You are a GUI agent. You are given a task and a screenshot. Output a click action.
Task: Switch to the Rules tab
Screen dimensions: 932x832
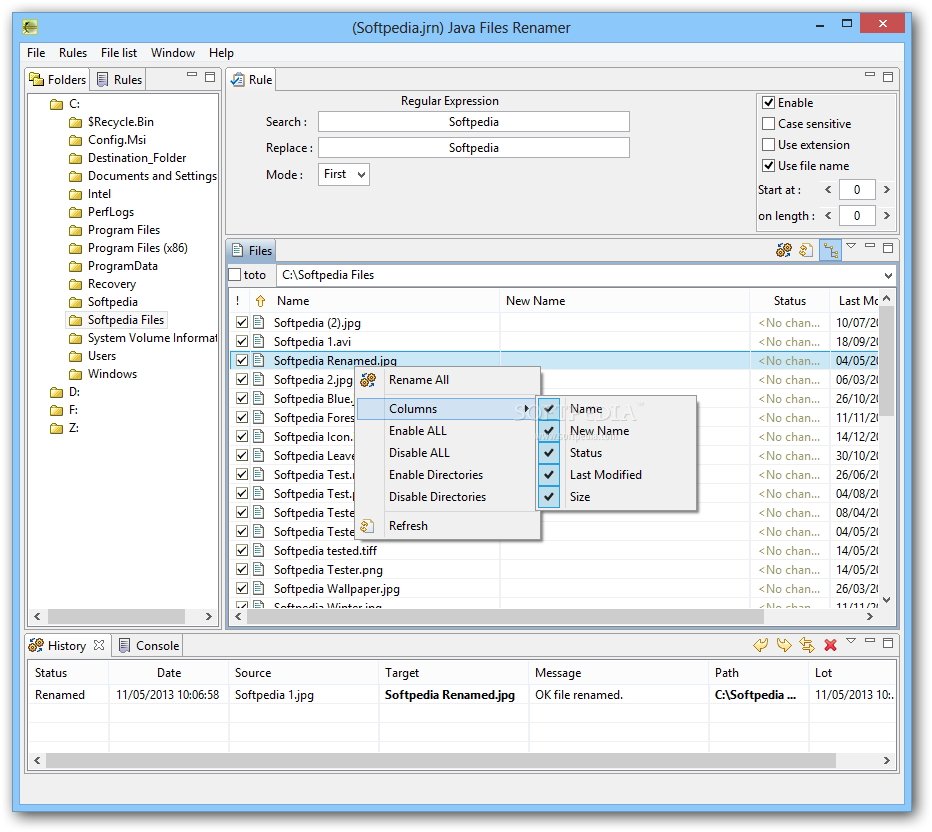tap(120, 80)
